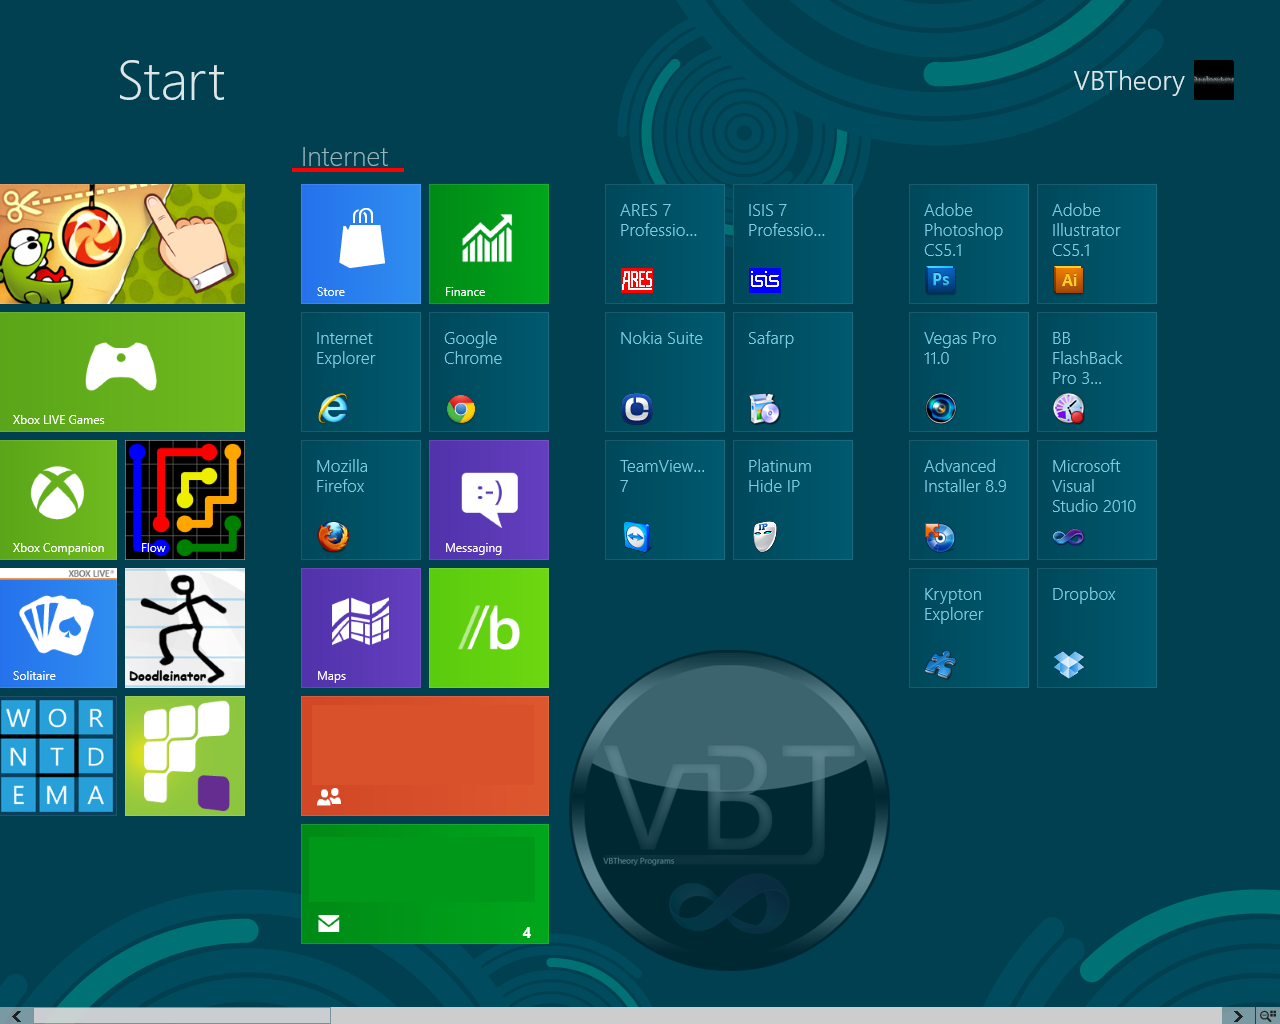Launch TeamViewer 7

coord(665,500)
